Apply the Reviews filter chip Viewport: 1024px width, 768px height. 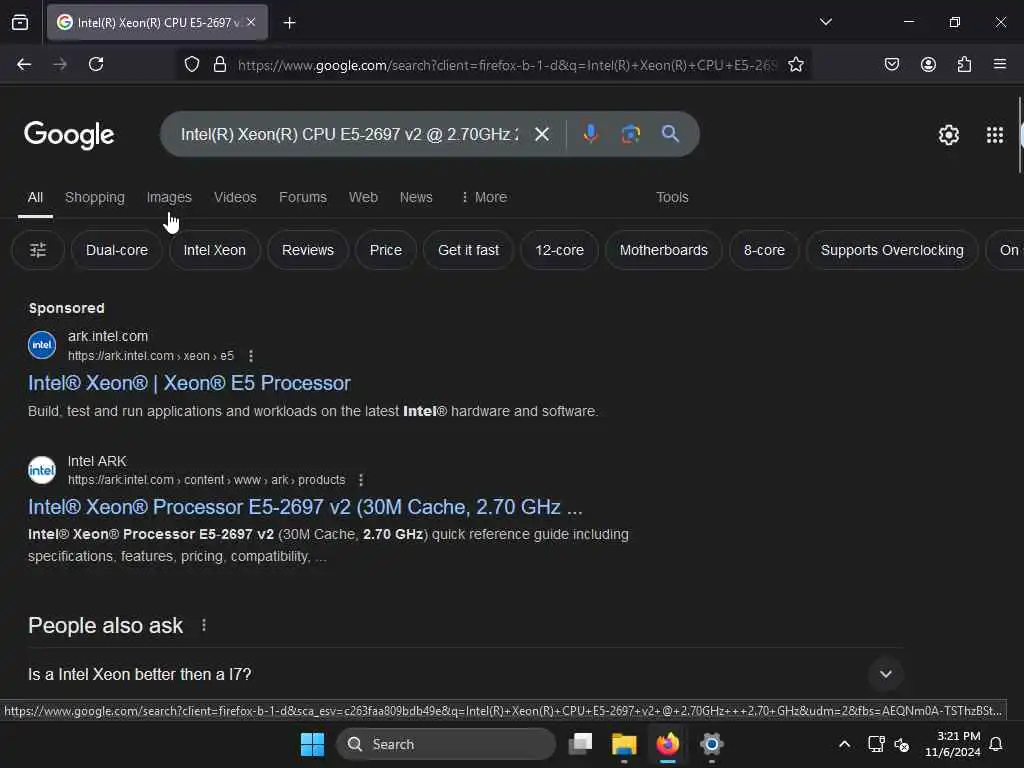308,250
